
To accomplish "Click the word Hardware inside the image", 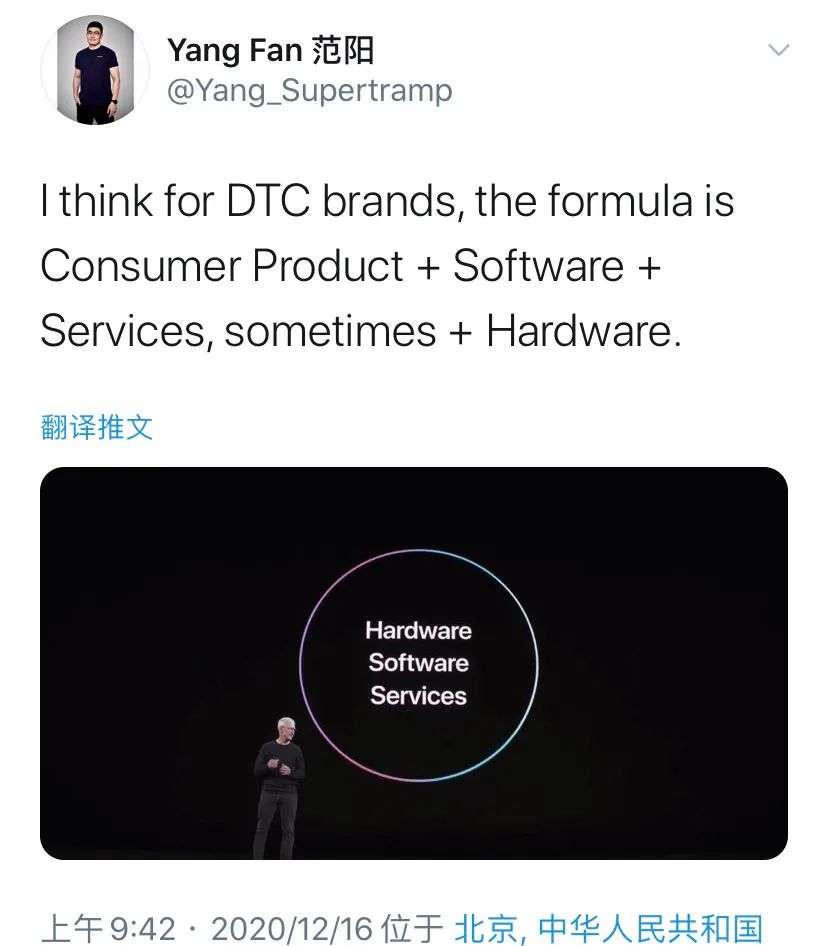I will pyautogui.click(x=418, y=630).
